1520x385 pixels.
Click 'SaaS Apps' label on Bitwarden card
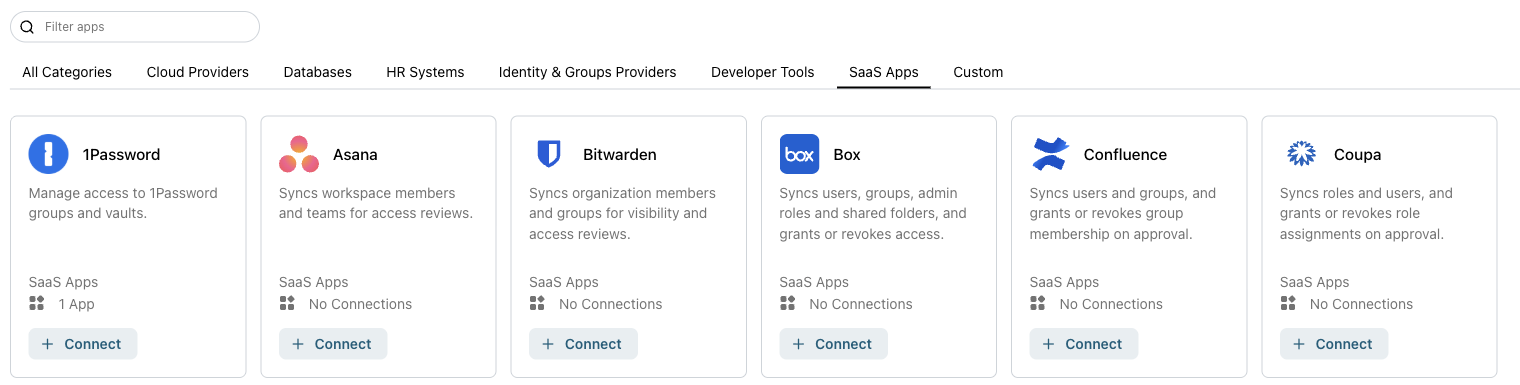tap(564, 282)
